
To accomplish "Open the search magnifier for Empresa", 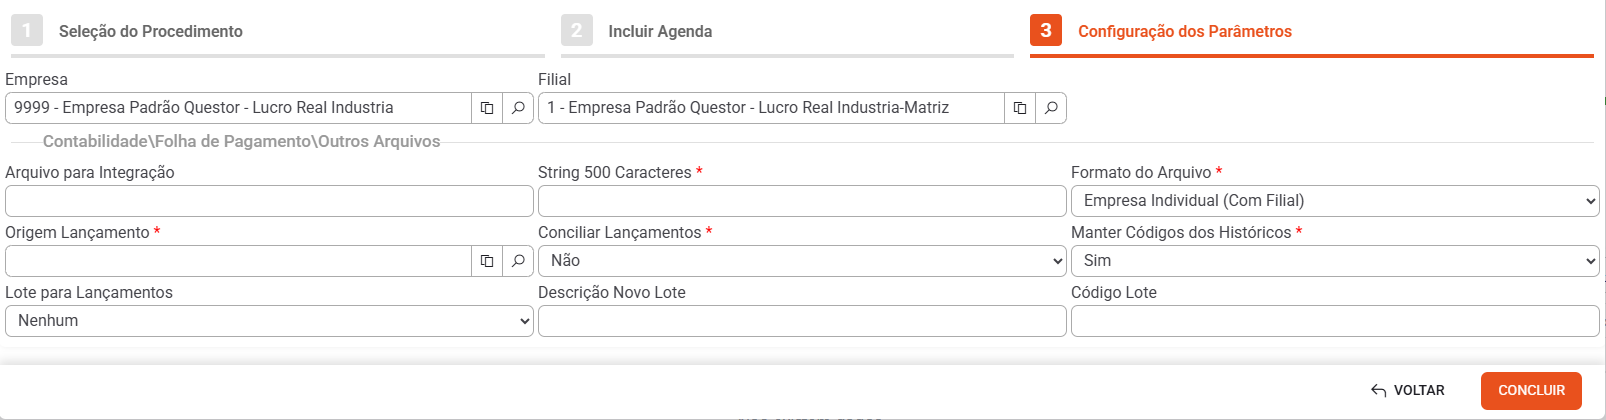I will pyautogui.click(x=518, y=108).
